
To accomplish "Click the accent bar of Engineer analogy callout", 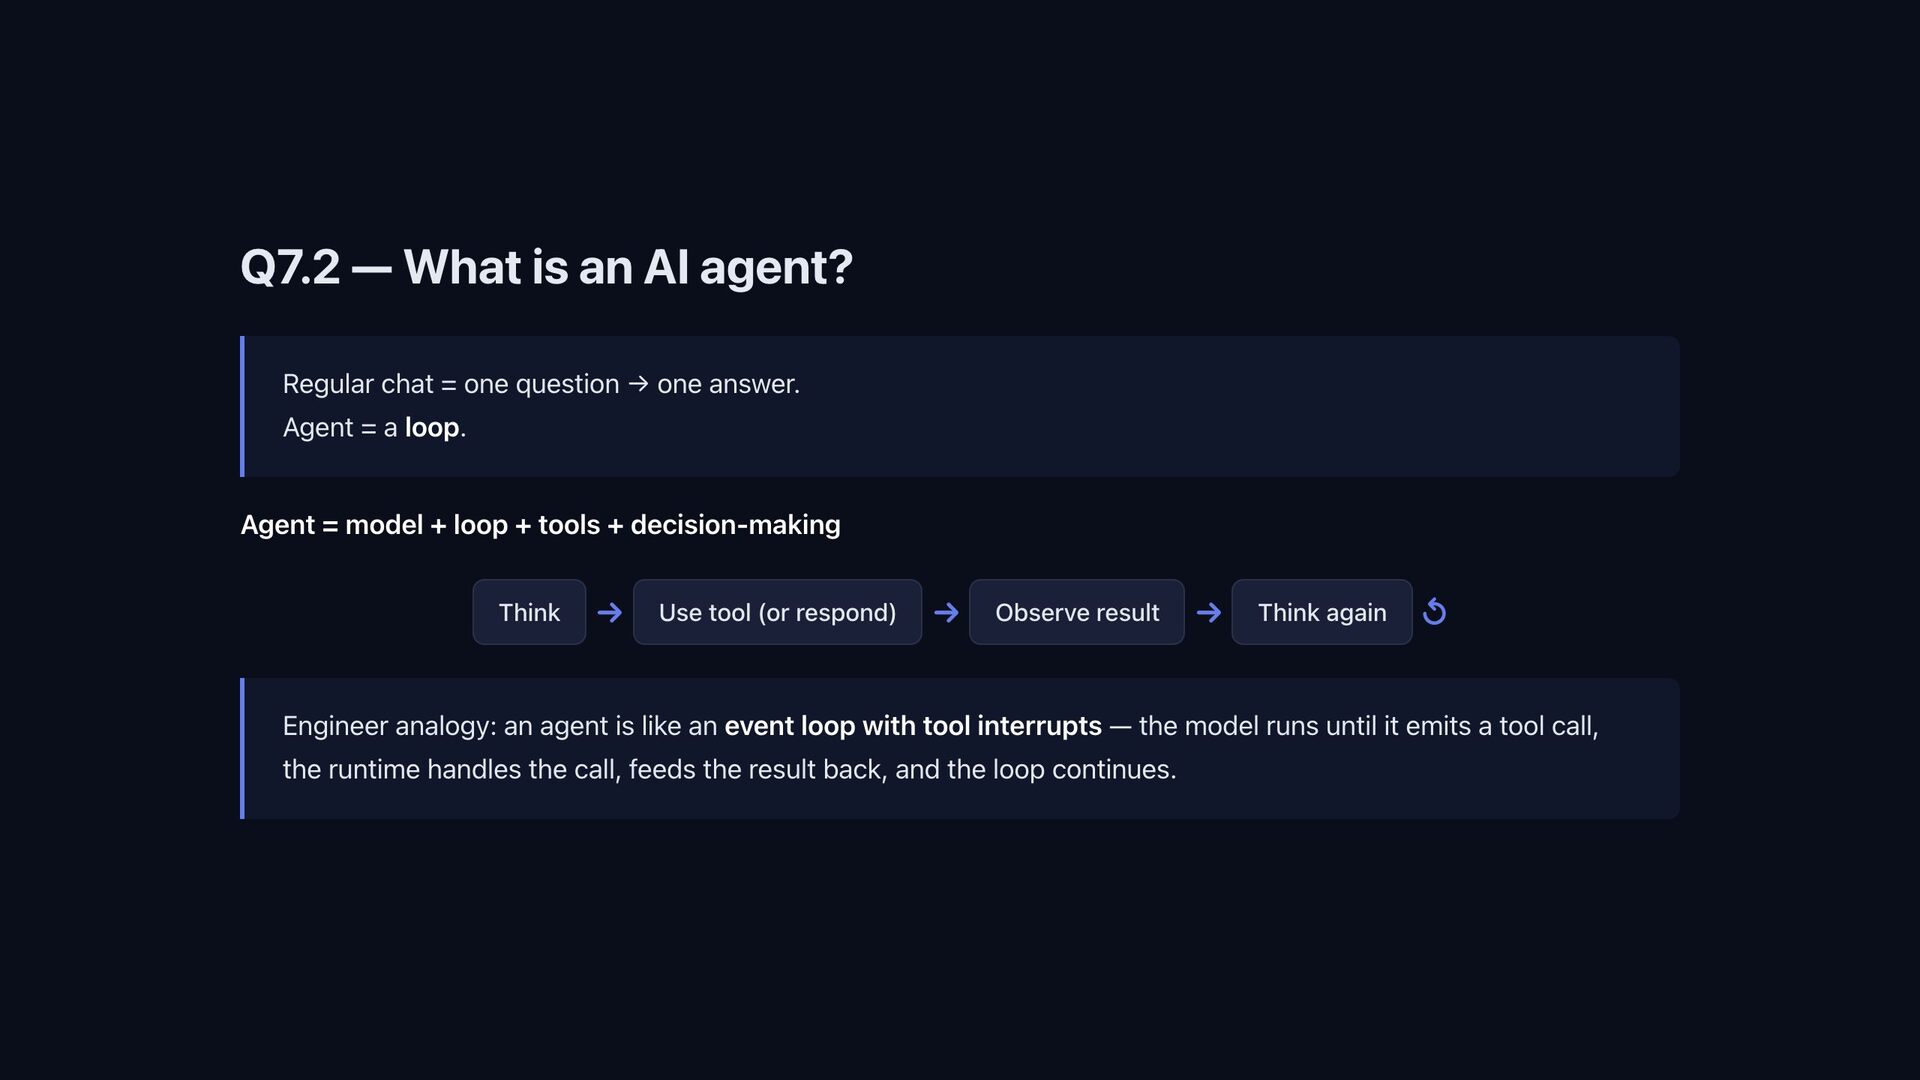I will (242, 749).
